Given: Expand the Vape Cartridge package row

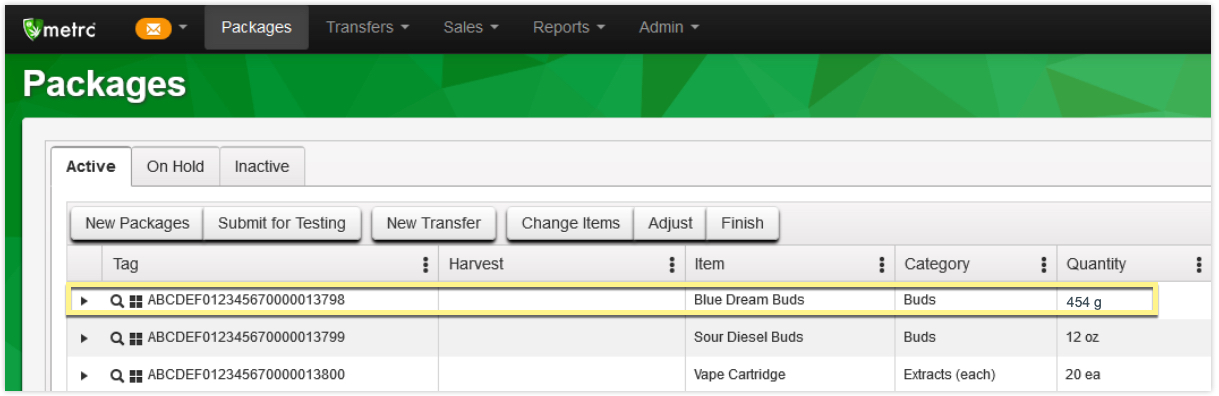Looking at the screenshot, I should pos(84,376).
